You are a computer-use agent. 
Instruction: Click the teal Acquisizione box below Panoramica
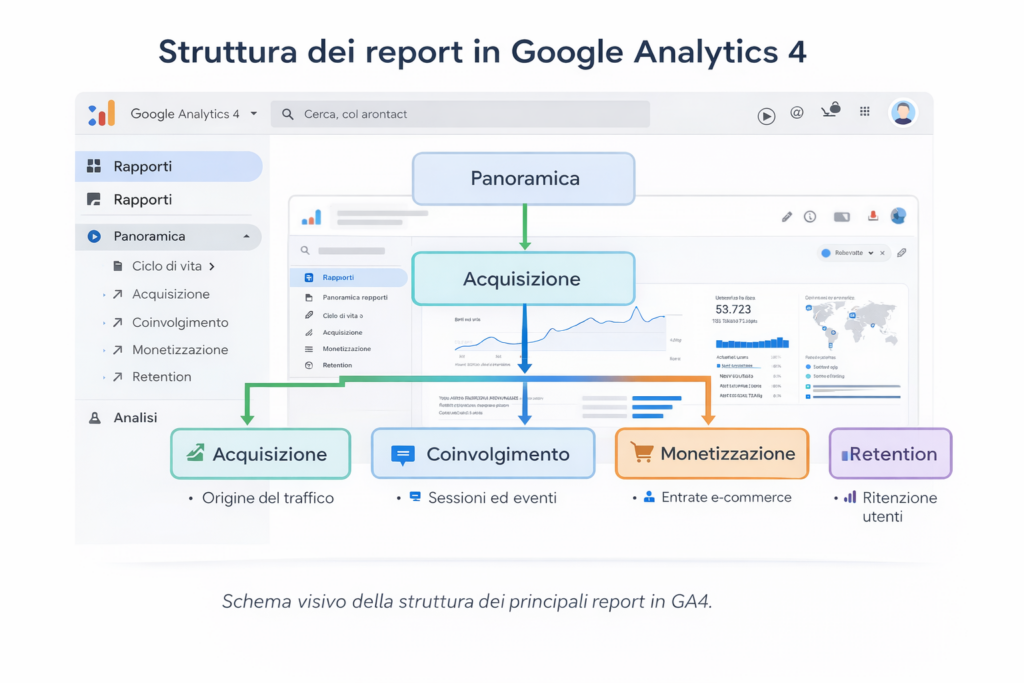[524, 279]
